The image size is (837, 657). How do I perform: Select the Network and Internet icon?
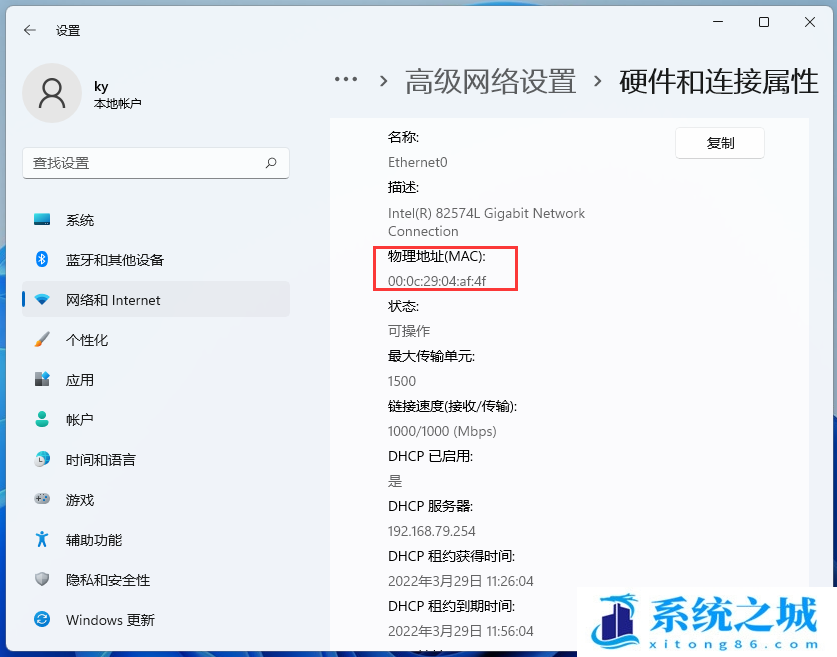tap(42, 300)
